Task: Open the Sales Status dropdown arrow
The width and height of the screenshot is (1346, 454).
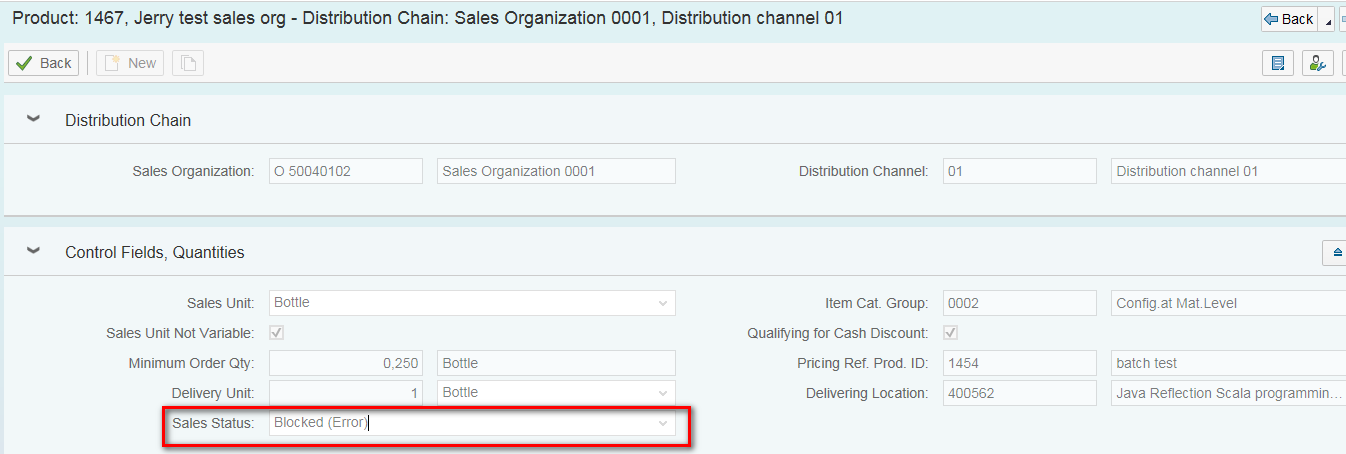Action: tap(662, 424)
